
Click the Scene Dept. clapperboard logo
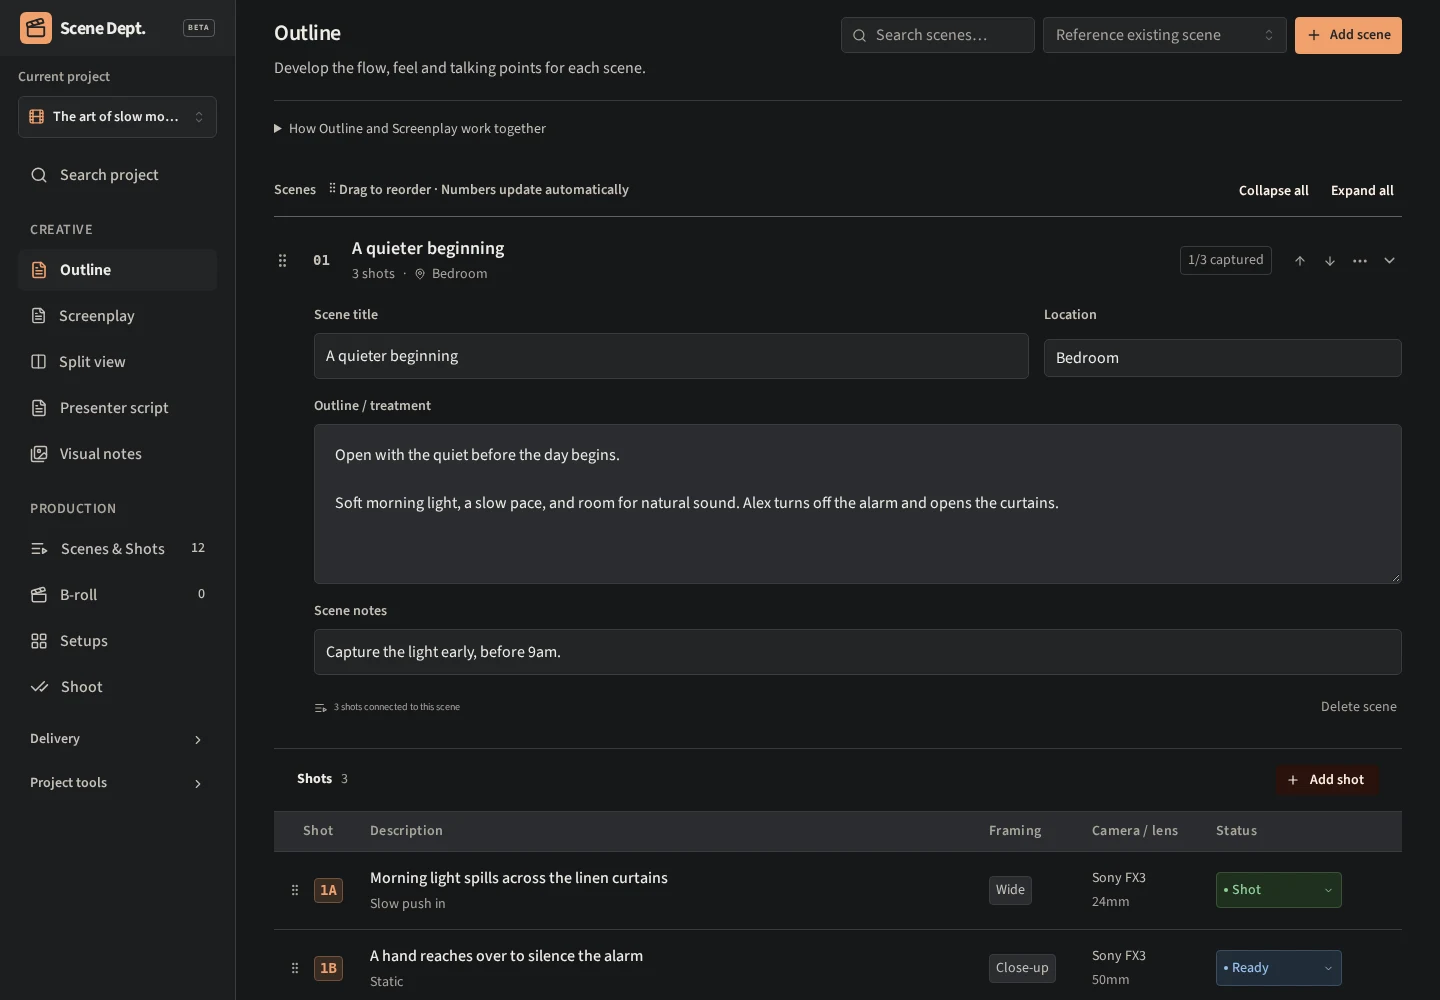point(36,28)
